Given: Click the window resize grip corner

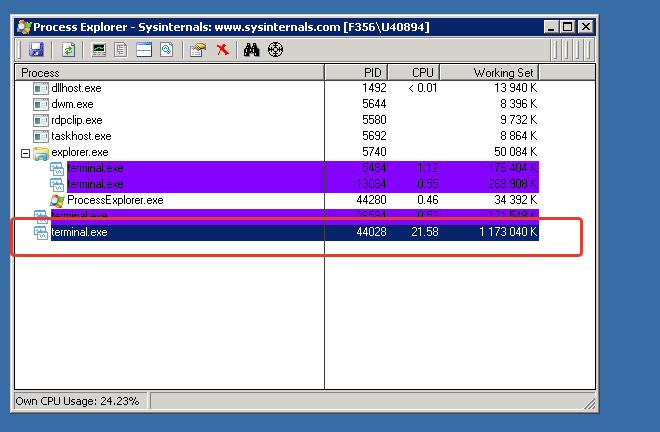Looking at the screenshot, I should [x=590, y=403].
